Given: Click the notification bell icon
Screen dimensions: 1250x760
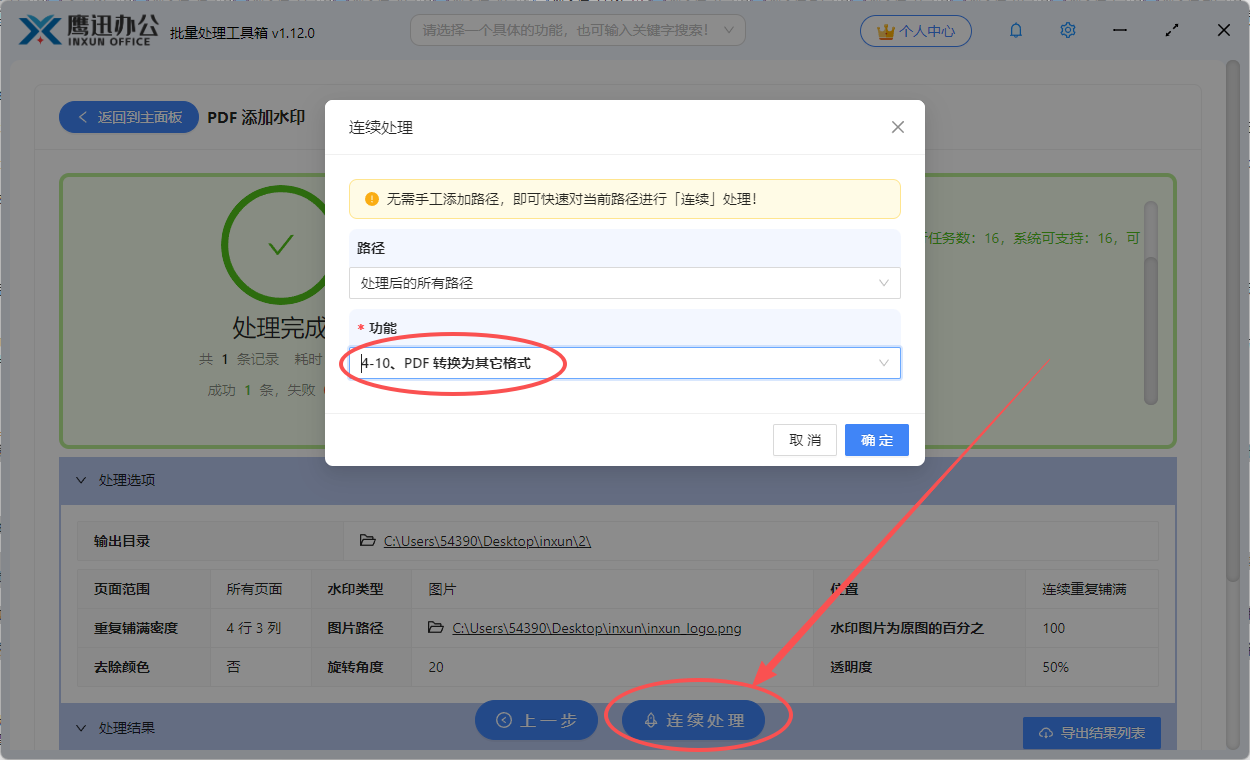Looking at the screenshot, I should click(x=1016, y=31).
